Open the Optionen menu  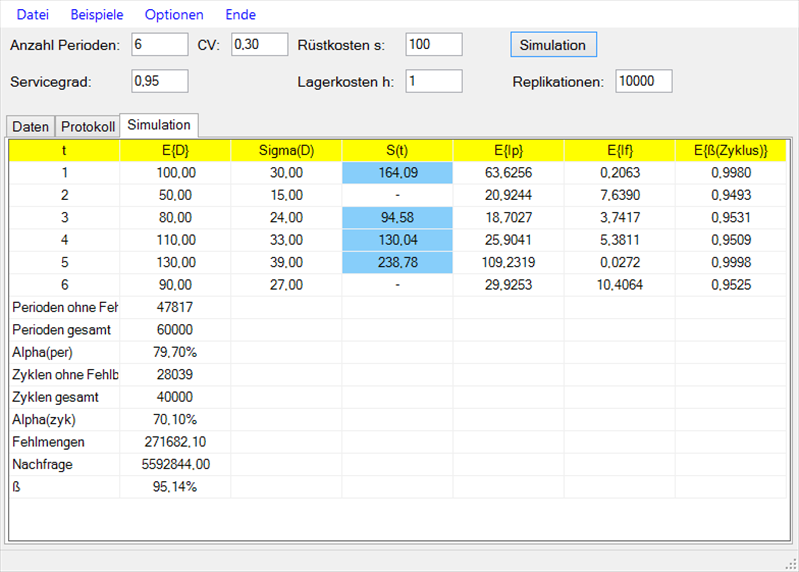point(174,15)
